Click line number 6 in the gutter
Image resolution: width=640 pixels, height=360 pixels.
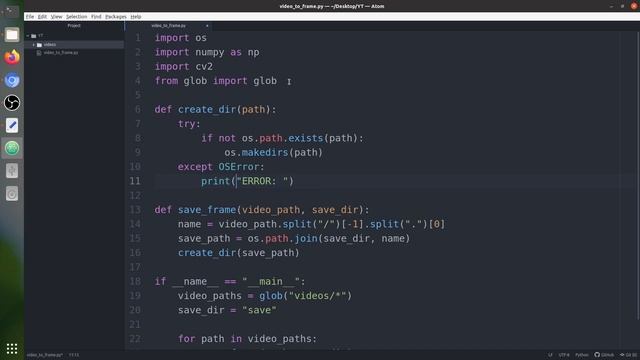coord(138,109)
